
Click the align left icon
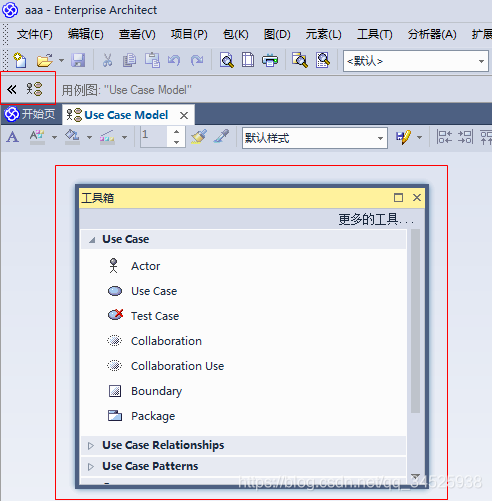click(444, 137)
